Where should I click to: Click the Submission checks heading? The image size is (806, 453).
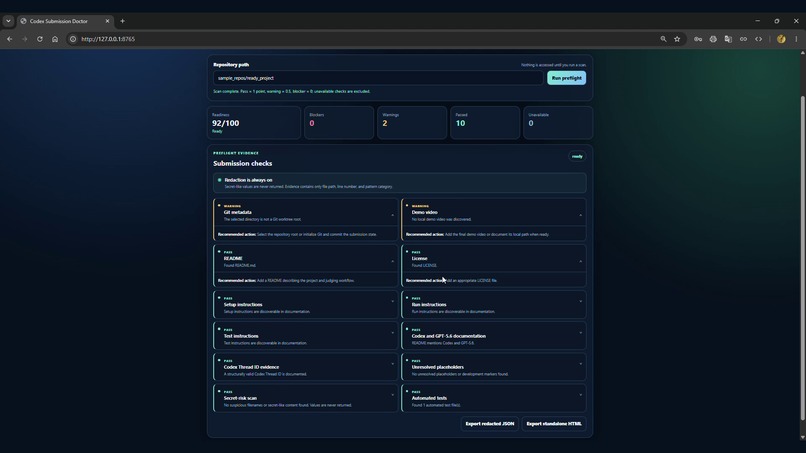coord(243,164)
